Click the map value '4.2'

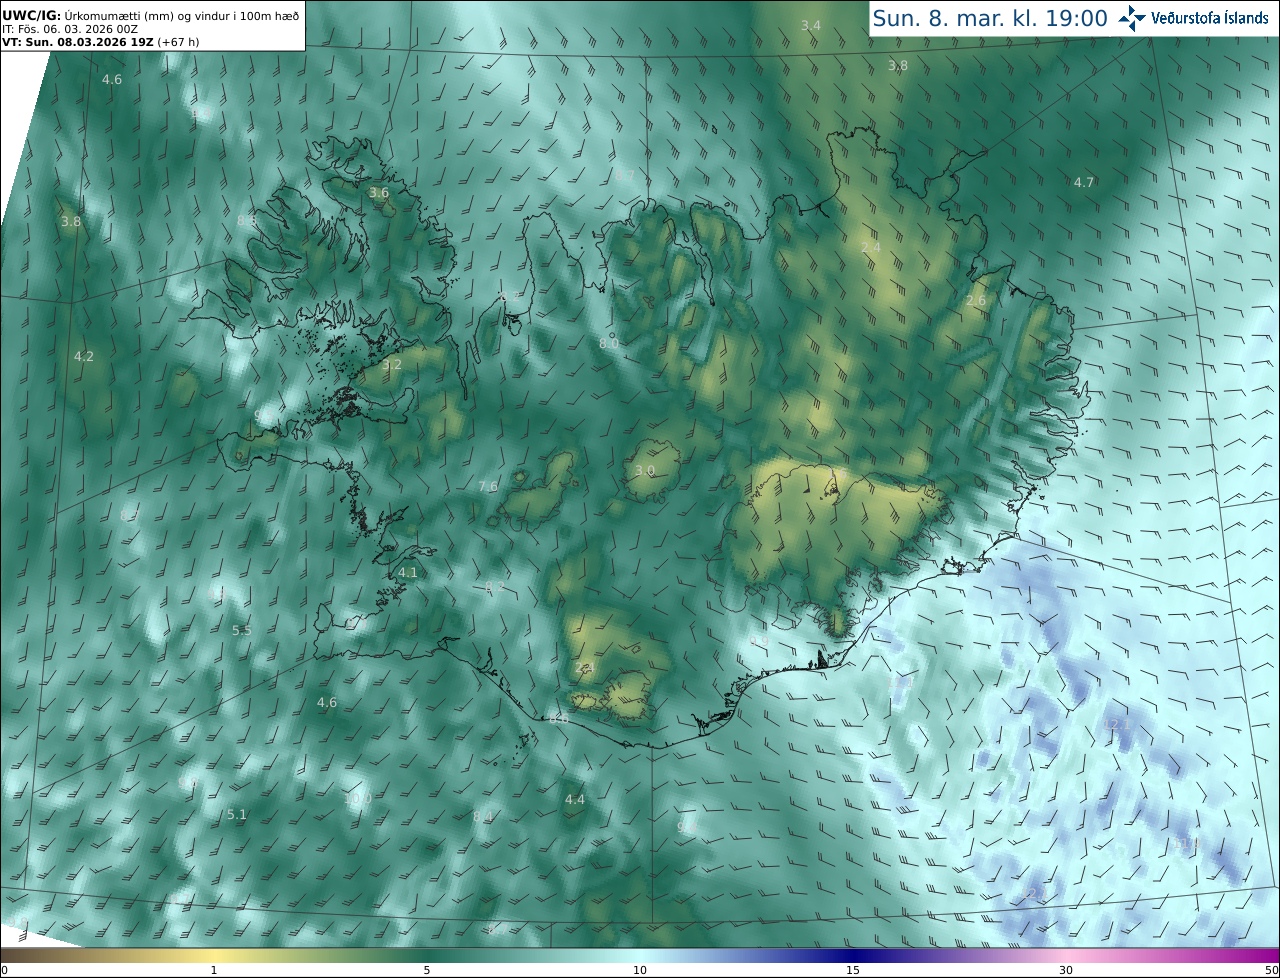(x=84, y=356)
